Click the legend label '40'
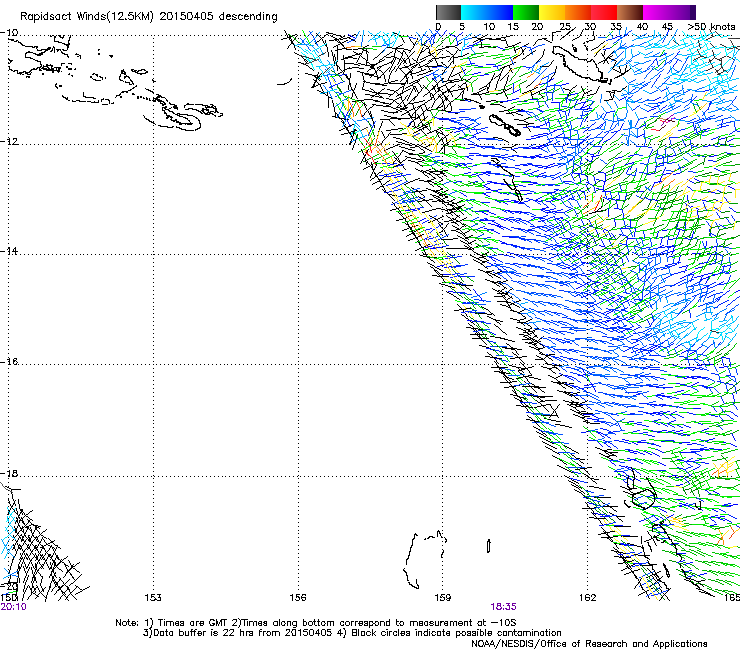 [x=642, y=27]
